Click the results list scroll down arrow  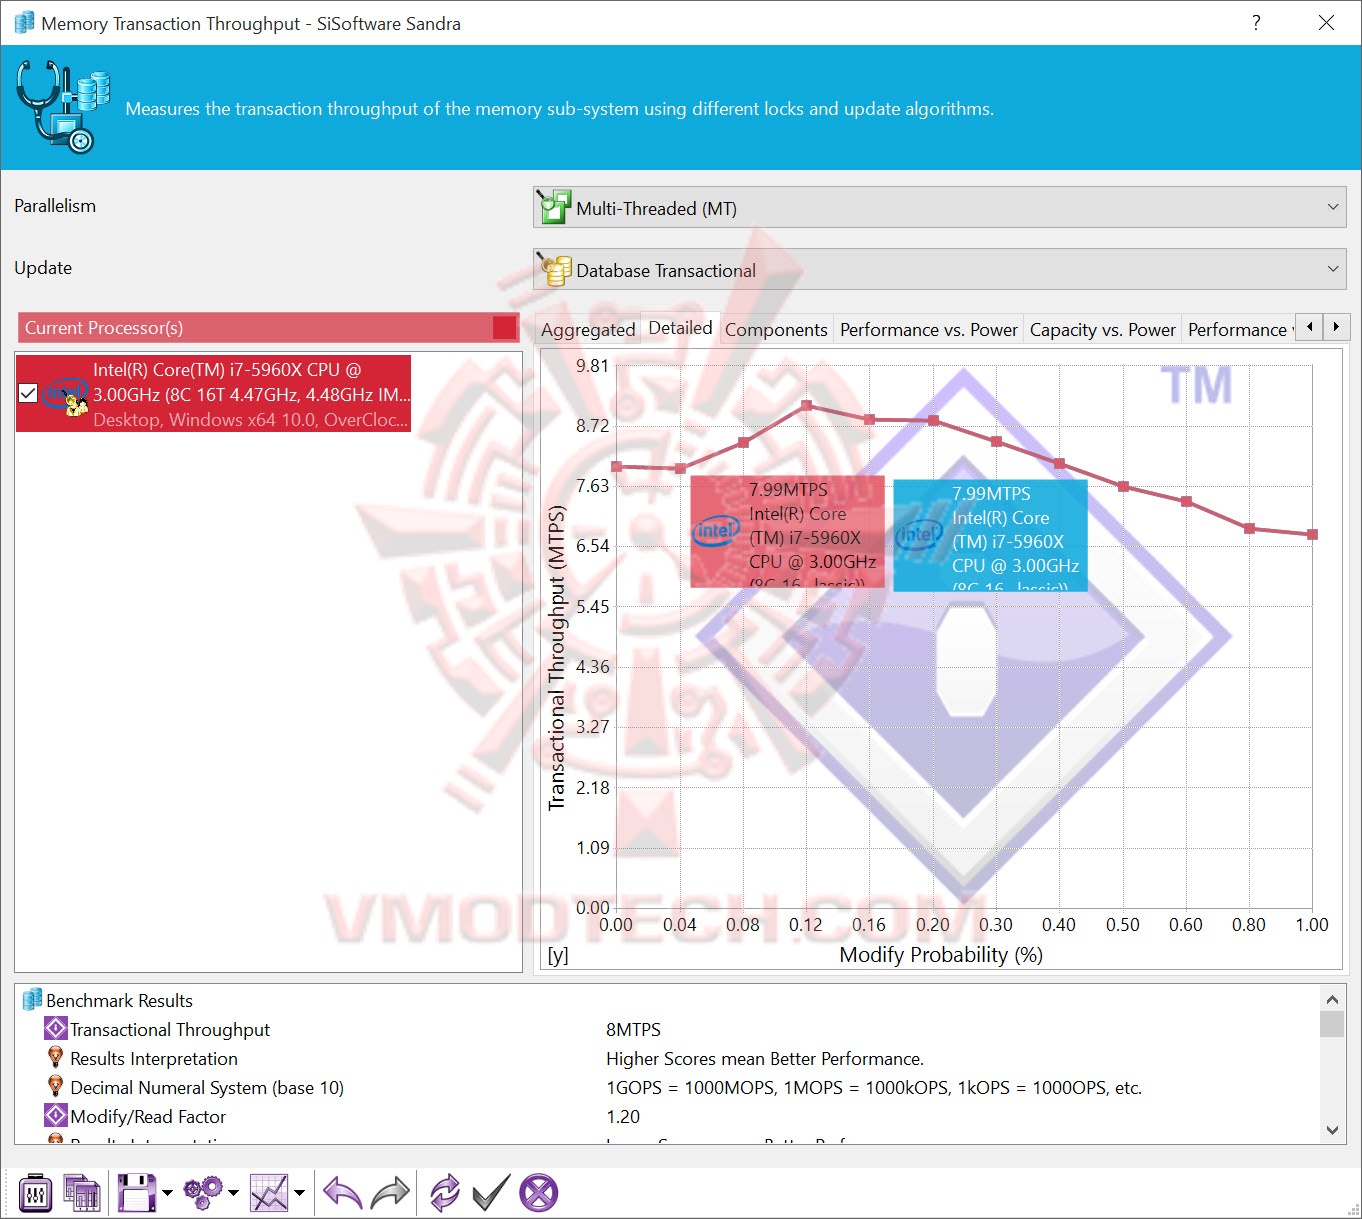click(x=1332, y=1130)
